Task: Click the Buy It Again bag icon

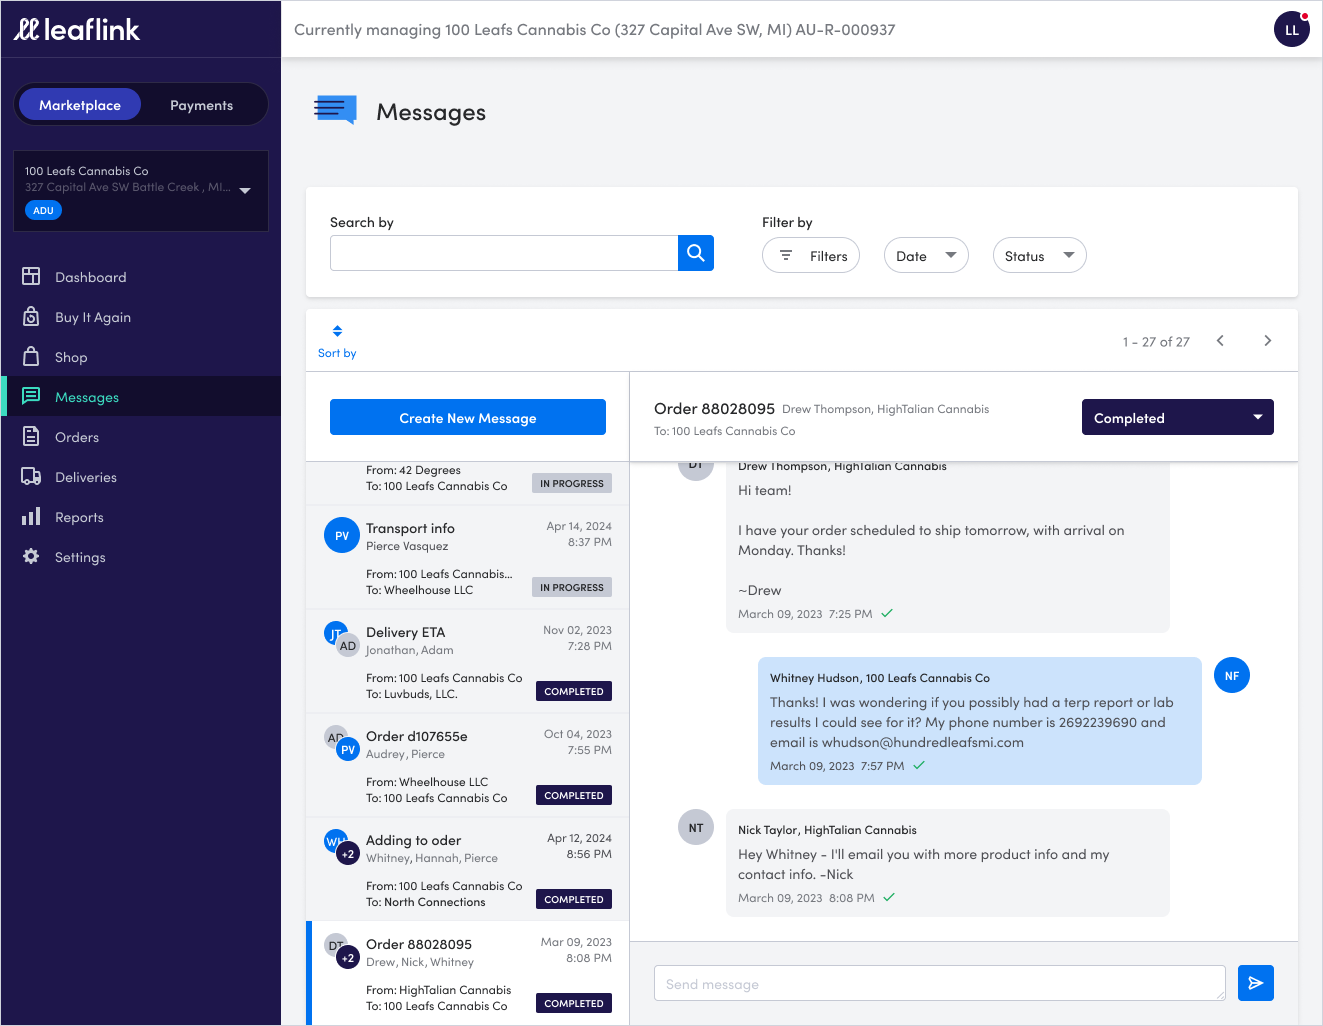Action: pos(31,316)
